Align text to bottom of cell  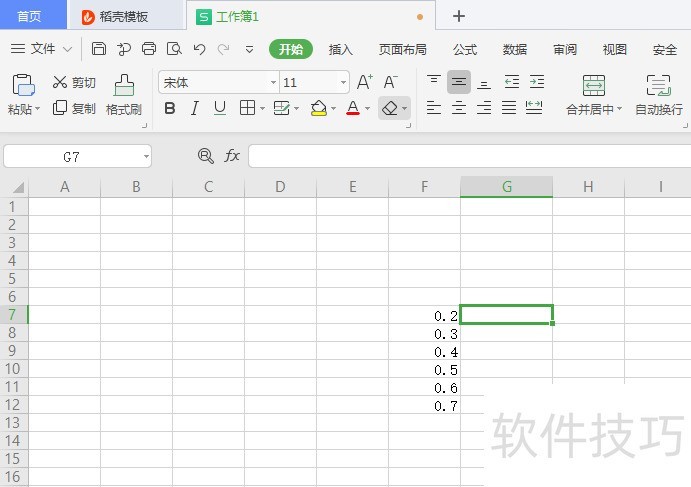click(x=484, y=82)
